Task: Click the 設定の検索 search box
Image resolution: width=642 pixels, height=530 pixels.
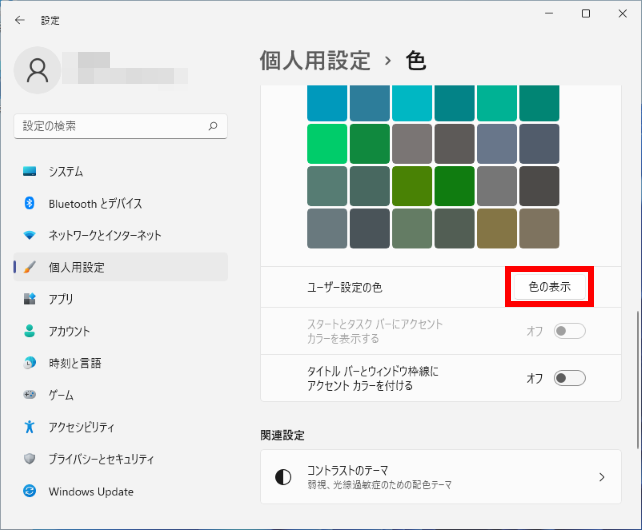Action: coord(120,126)
